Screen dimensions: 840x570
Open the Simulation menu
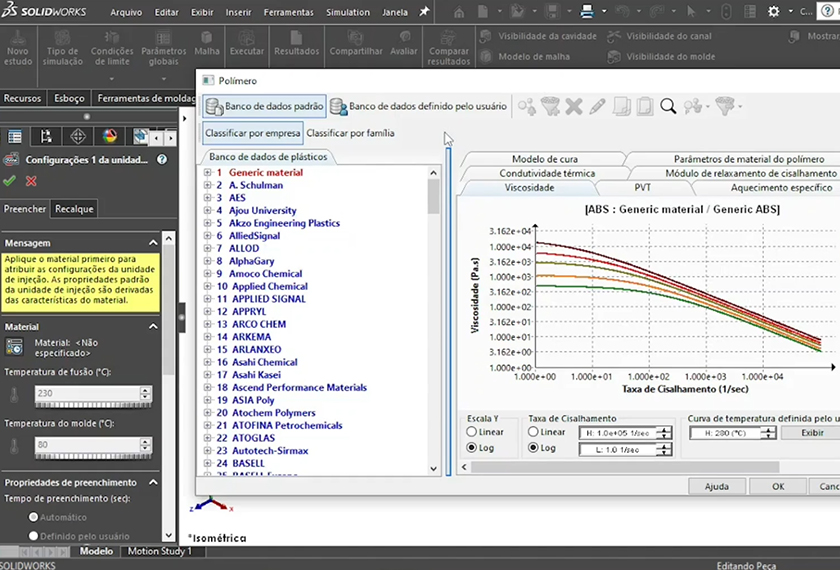click(x=348, y=12)
